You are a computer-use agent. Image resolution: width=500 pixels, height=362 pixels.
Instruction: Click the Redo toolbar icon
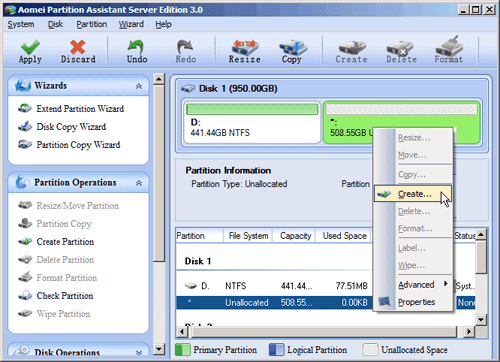point(185,47)
